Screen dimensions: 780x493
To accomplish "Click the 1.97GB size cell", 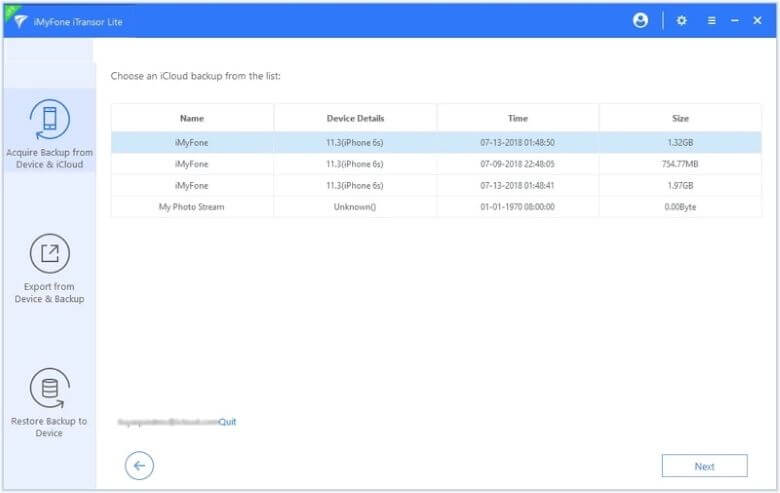I will pyautogui.click(x=680, y=186).
